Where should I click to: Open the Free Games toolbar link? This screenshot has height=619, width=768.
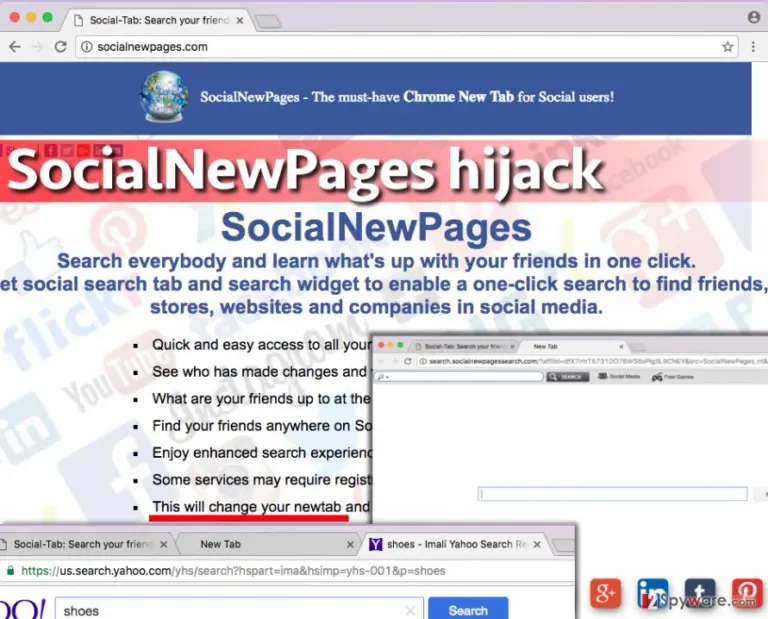pyautogui.click(x=672, y=377)
